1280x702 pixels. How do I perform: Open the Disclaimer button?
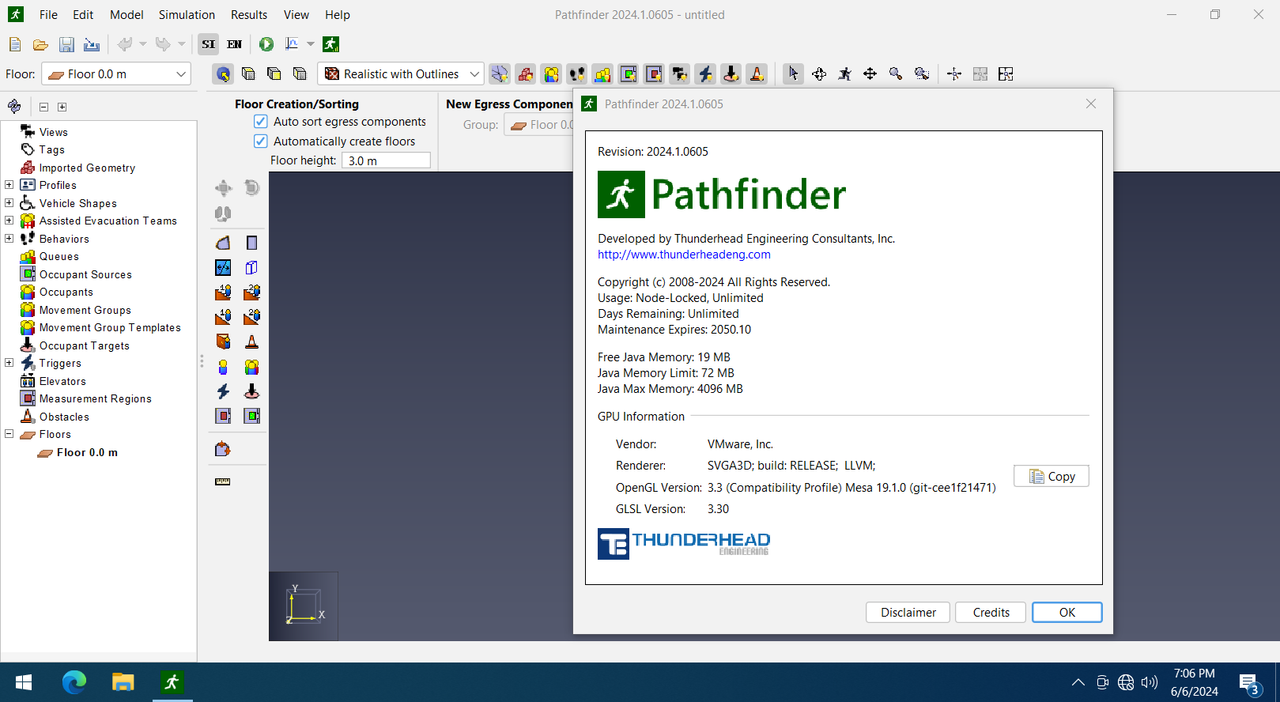[908, 612]
